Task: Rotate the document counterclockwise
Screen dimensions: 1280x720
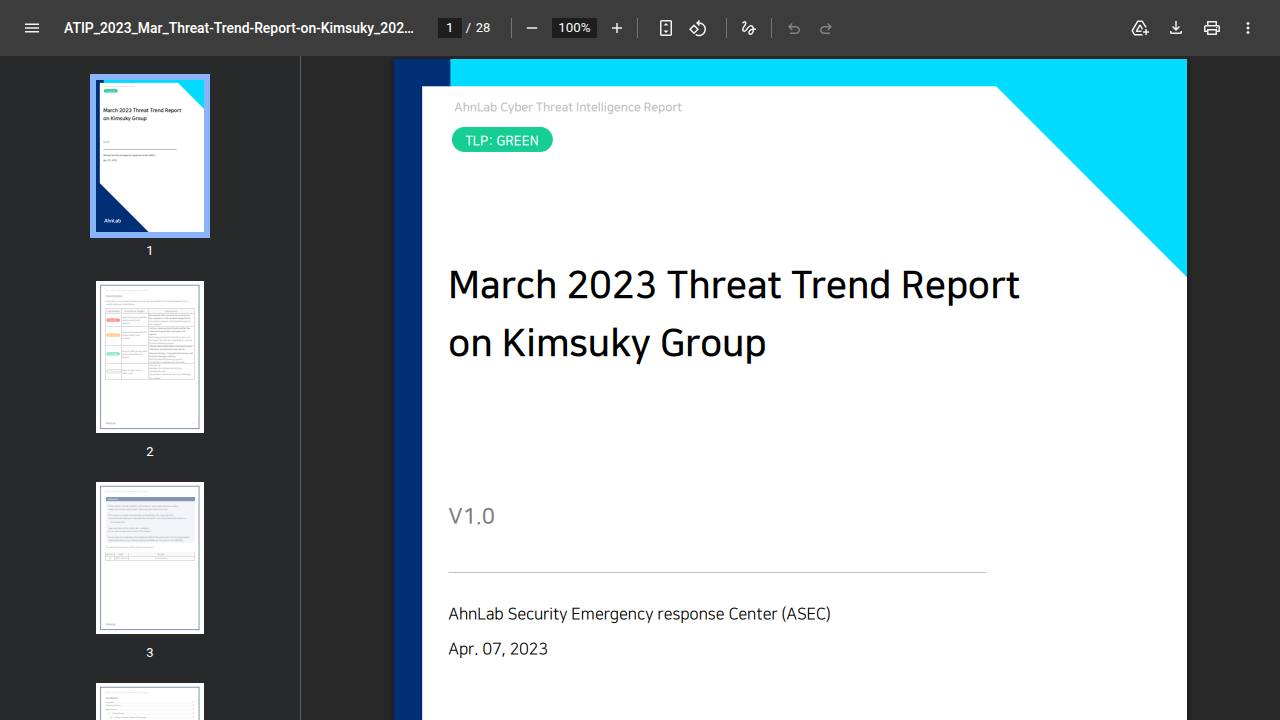Action: click(x=698, y=28)
